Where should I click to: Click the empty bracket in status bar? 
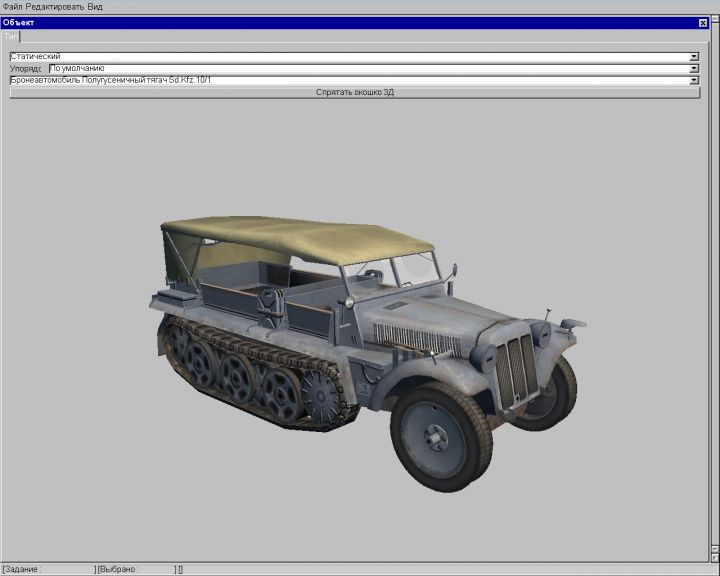(180, 569)
